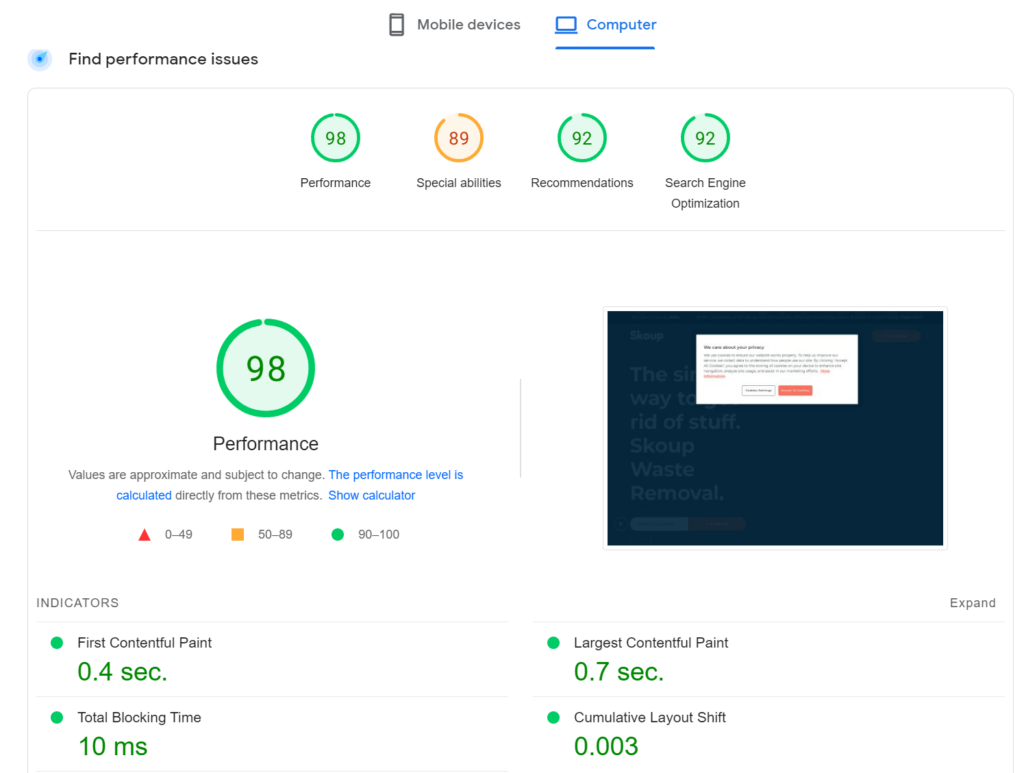
Task: Switch to the Mobile devices tab
Action: point(455,25)
